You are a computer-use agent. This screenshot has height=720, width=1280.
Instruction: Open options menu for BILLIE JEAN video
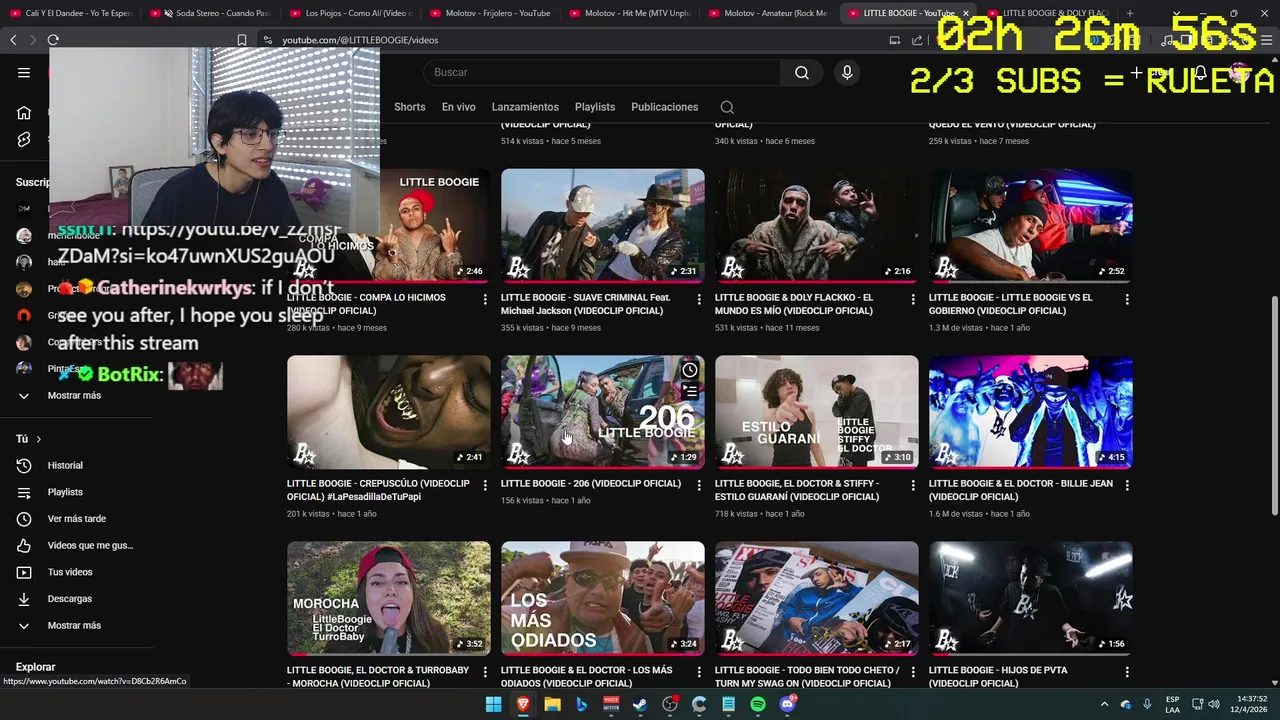point(1127,485)
